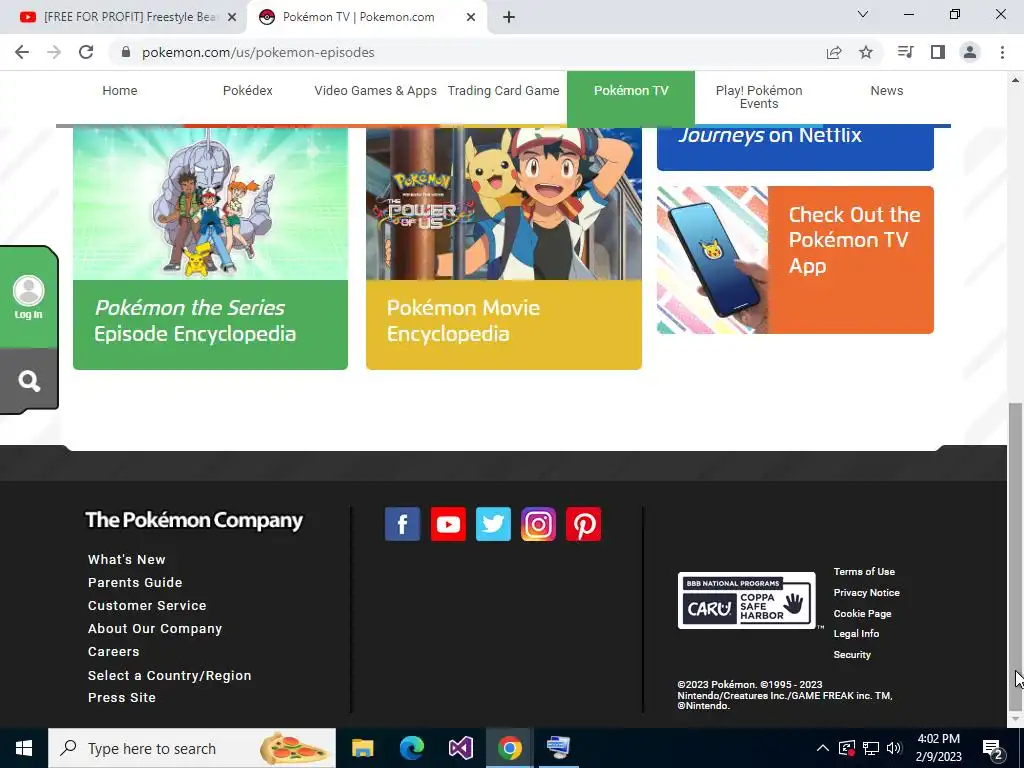Open the taskbar clock showing 4:02 PM
The width and height of the screenshot is (1024, 768).
pos(938,748)
